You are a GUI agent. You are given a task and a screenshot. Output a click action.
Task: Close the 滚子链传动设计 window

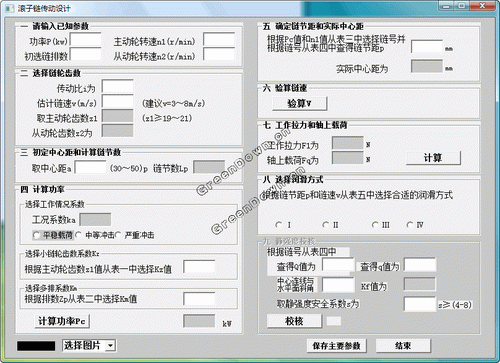click(483, 5)
